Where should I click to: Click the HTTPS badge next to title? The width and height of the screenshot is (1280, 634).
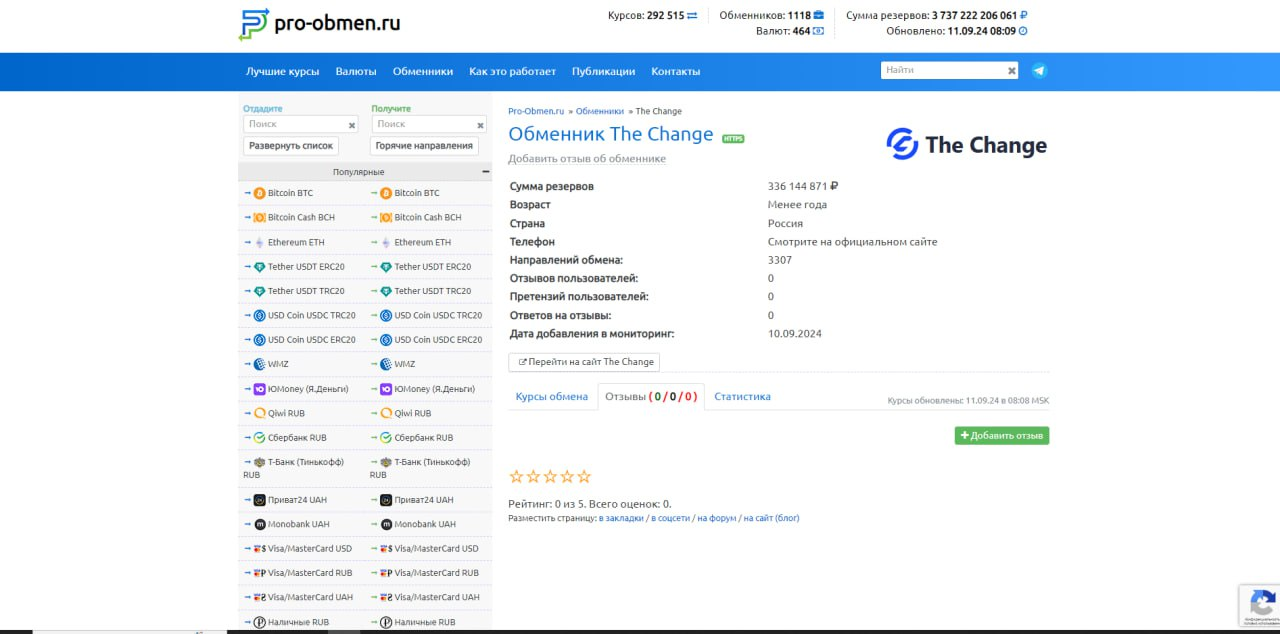click(x=733, y=138)
